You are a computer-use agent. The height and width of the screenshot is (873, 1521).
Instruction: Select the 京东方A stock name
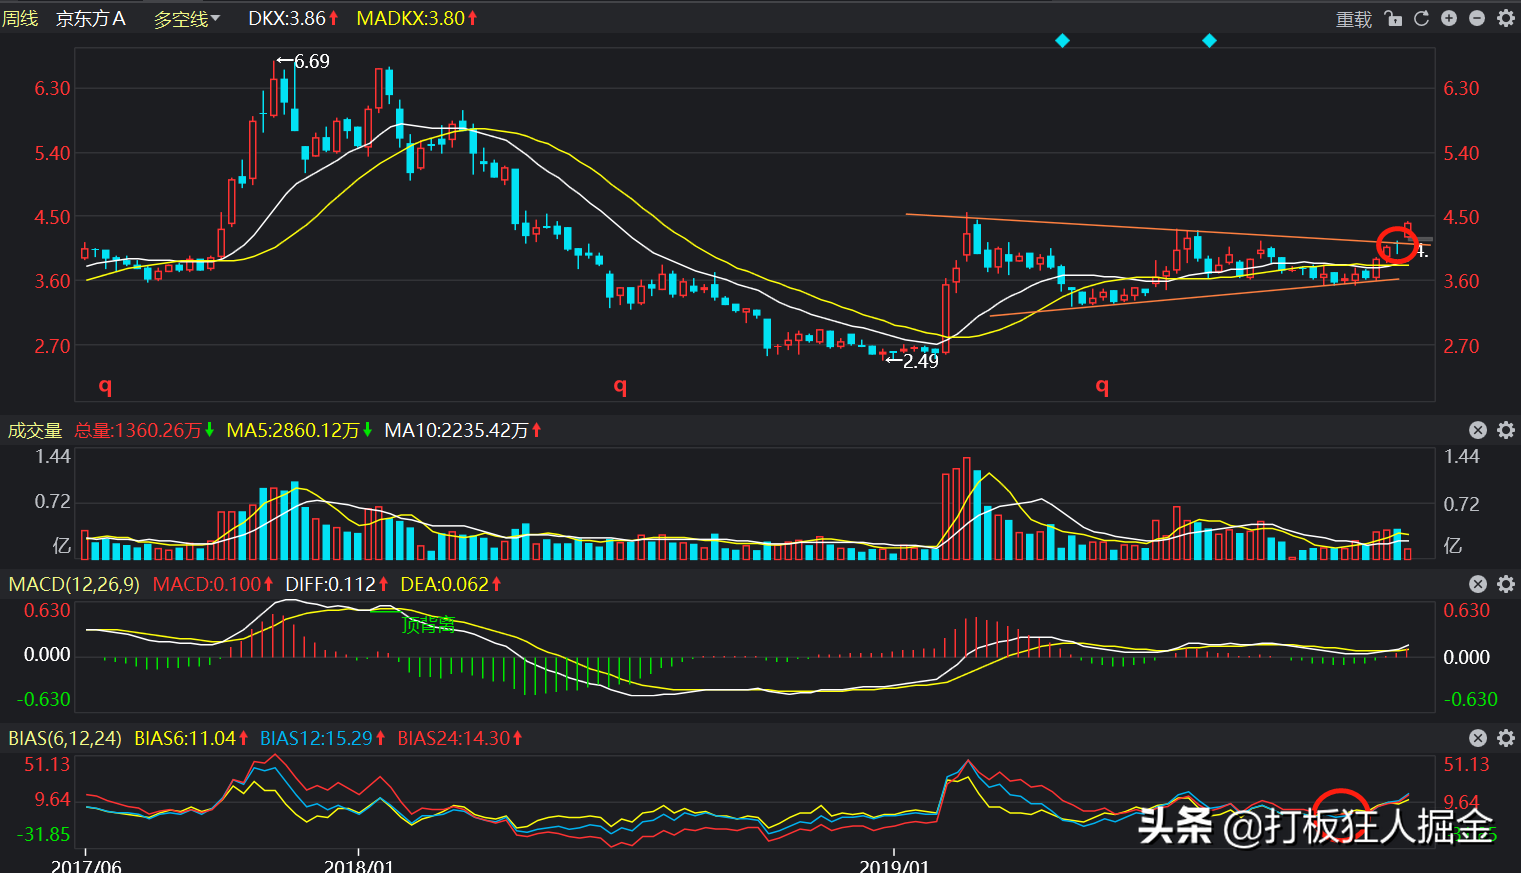(91, 18)
